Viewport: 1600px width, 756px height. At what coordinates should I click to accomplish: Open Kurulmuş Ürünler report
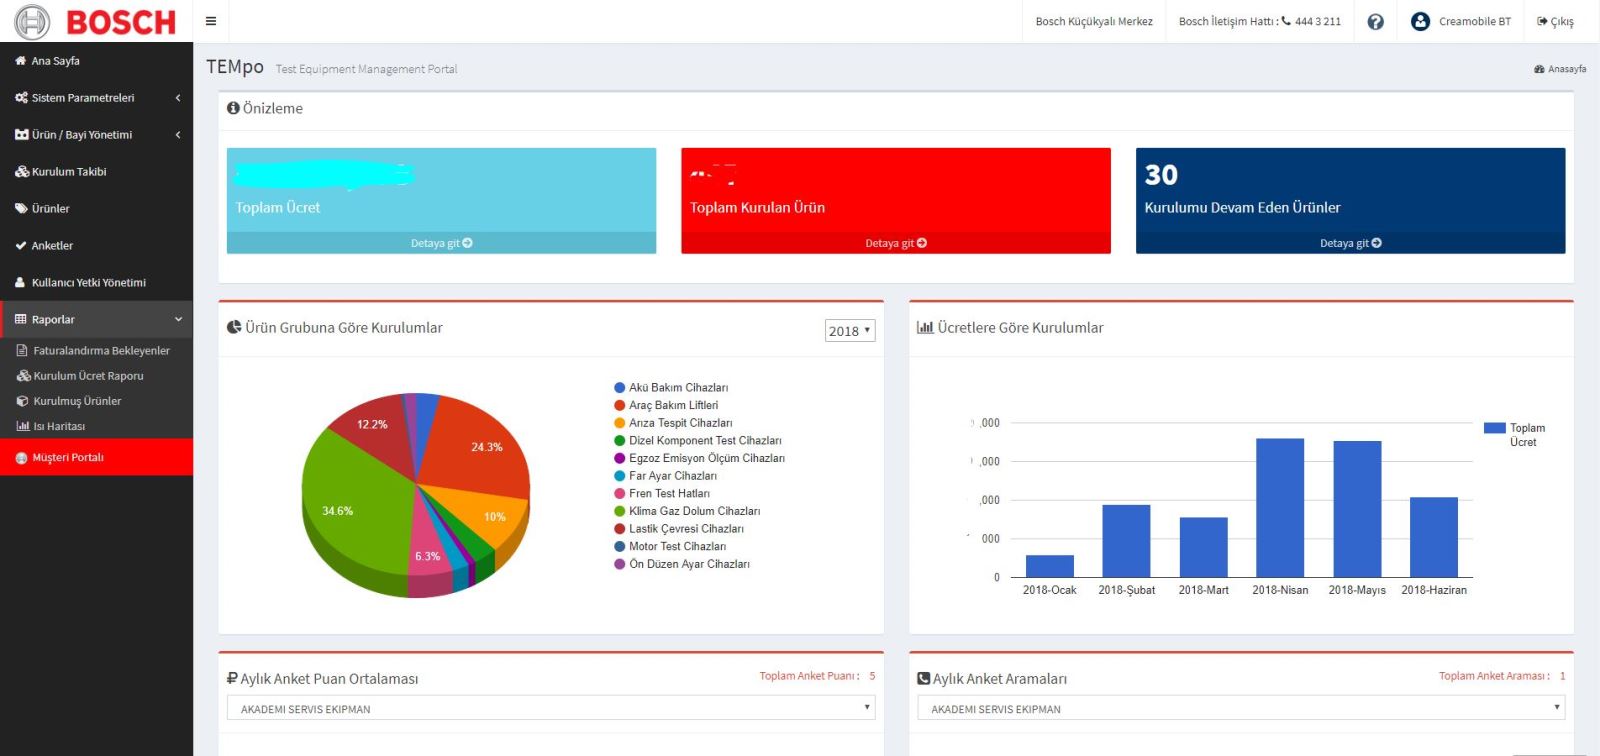point(96,401)
